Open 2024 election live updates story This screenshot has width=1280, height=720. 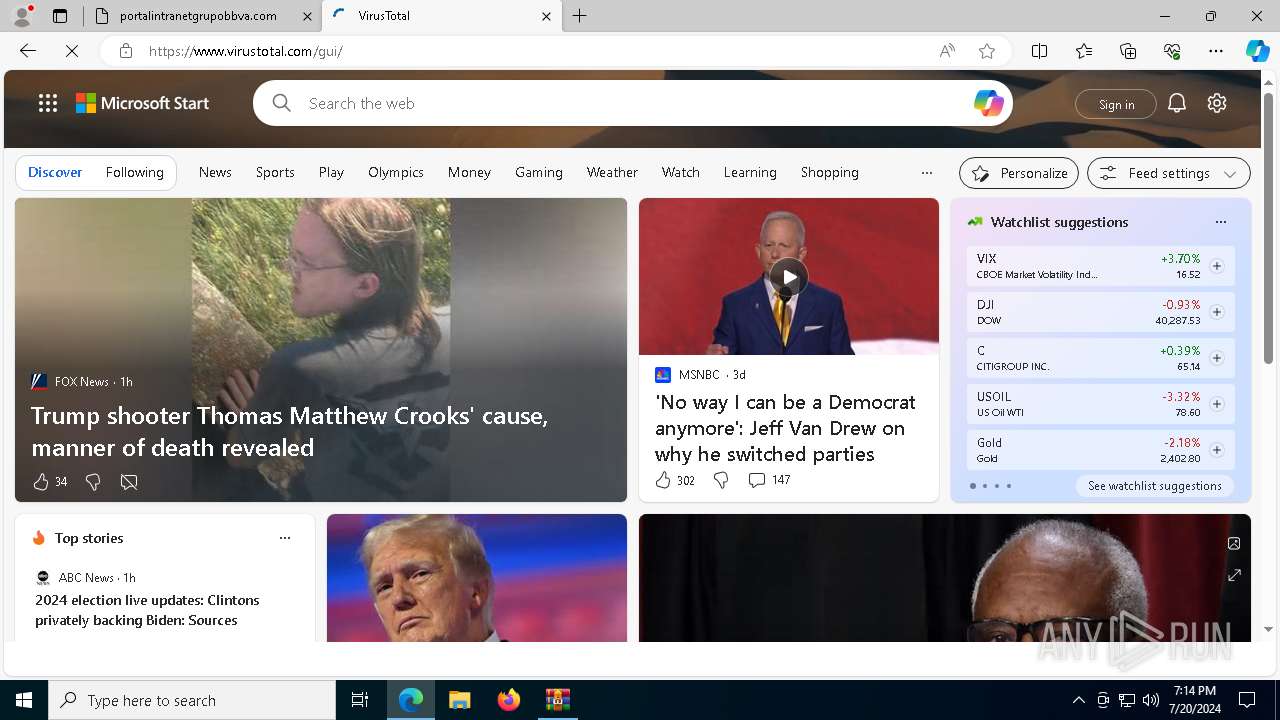147,610
